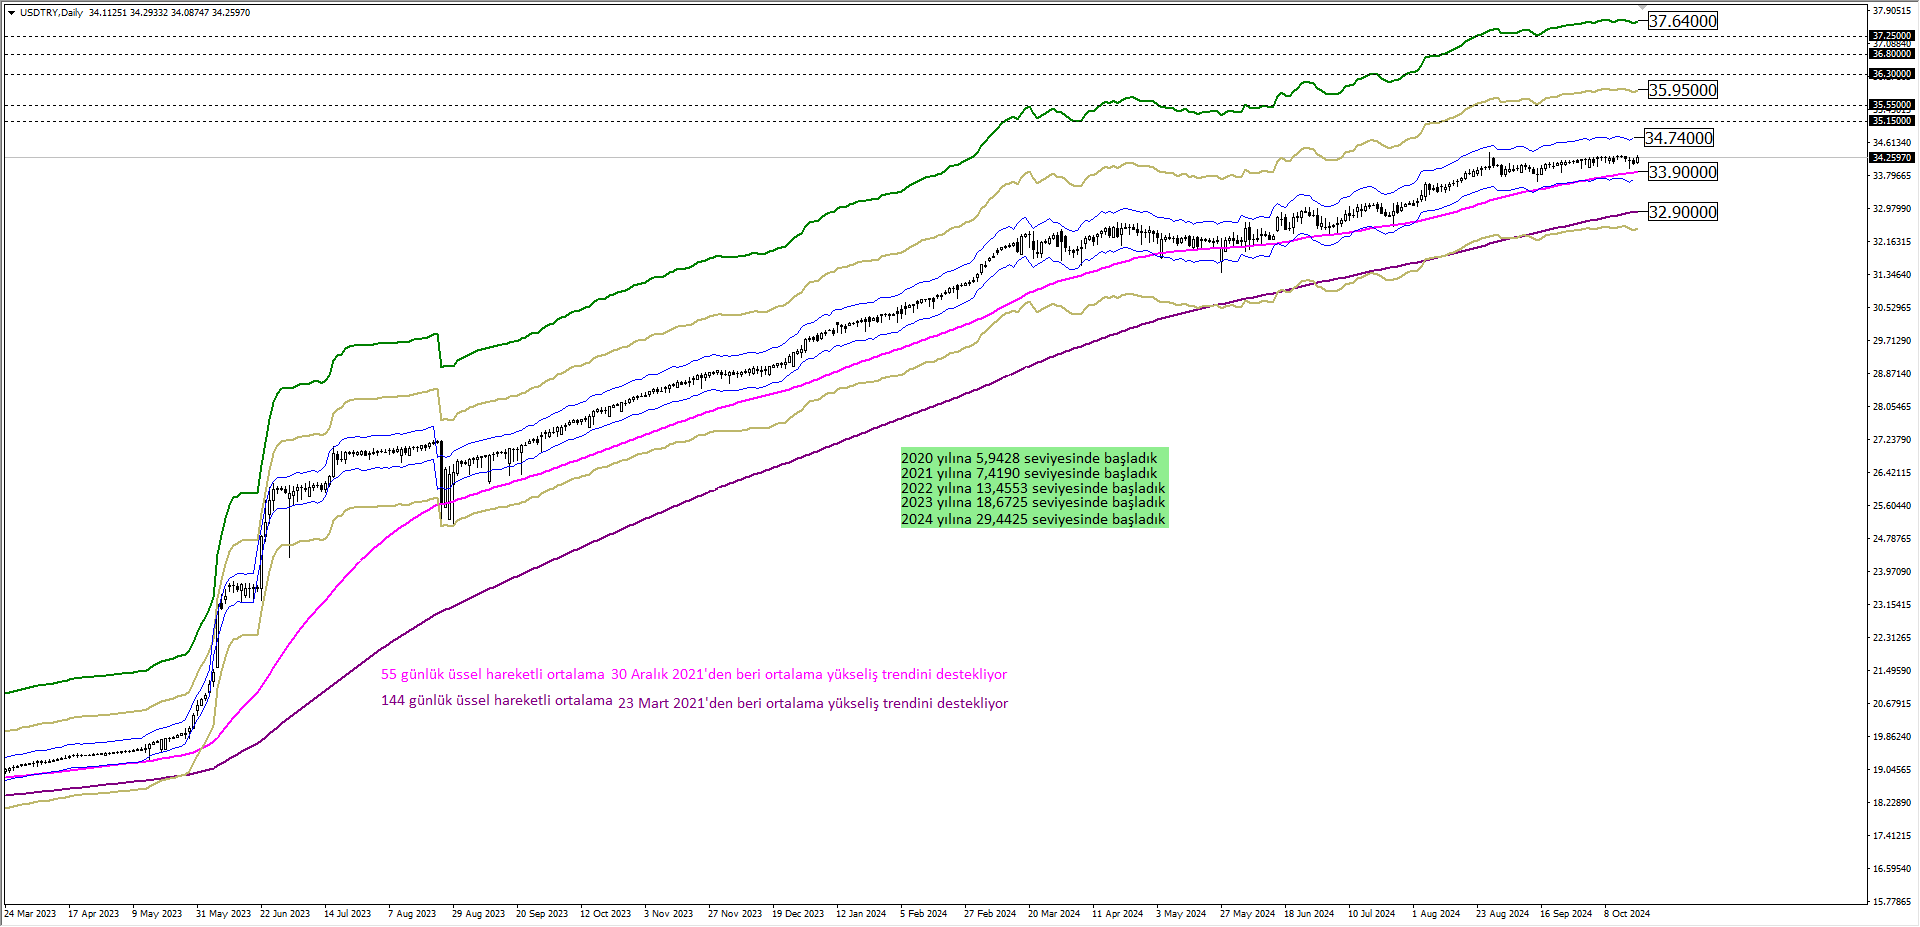Select the USDTRY,Daily symbol title
Screen dimensions: 1920x927
click(52, 13)
